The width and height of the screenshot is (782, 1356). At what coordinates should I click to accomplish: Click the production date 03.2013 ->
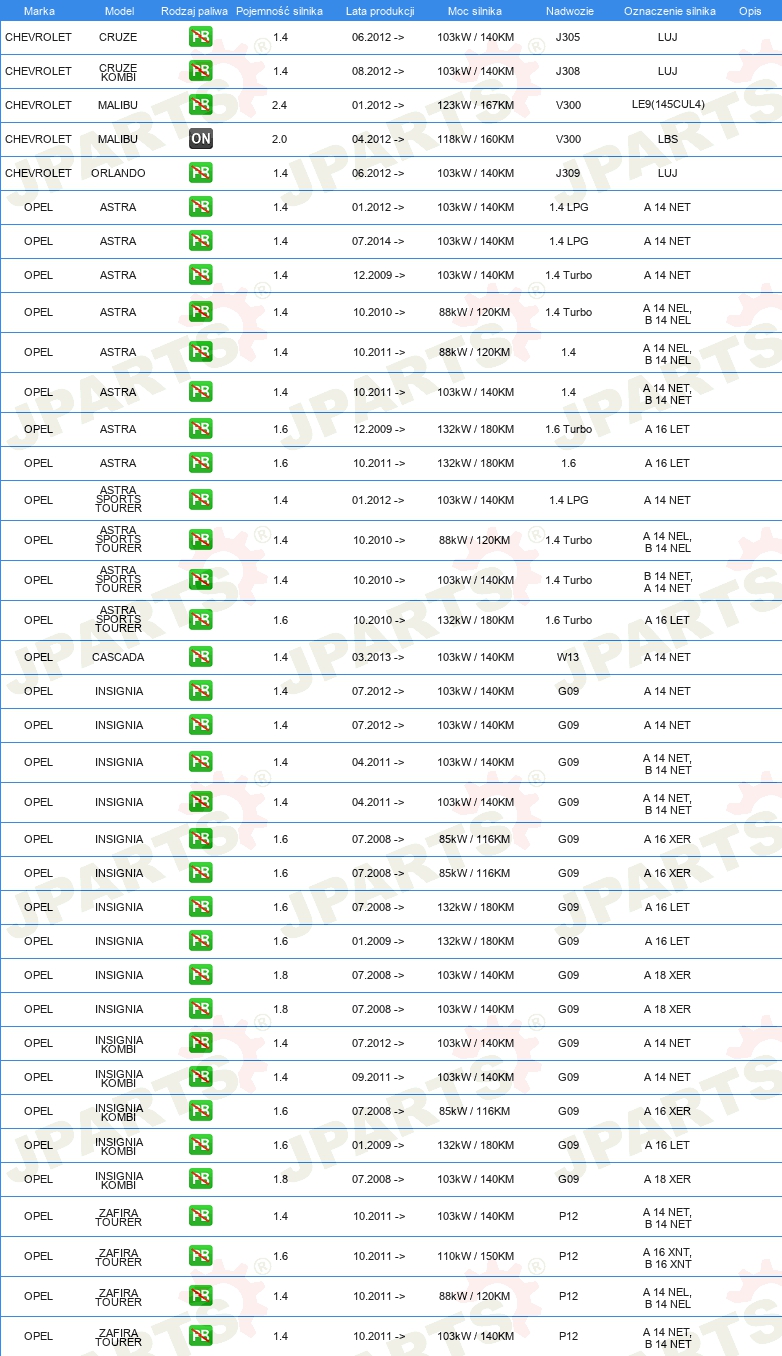379,657
